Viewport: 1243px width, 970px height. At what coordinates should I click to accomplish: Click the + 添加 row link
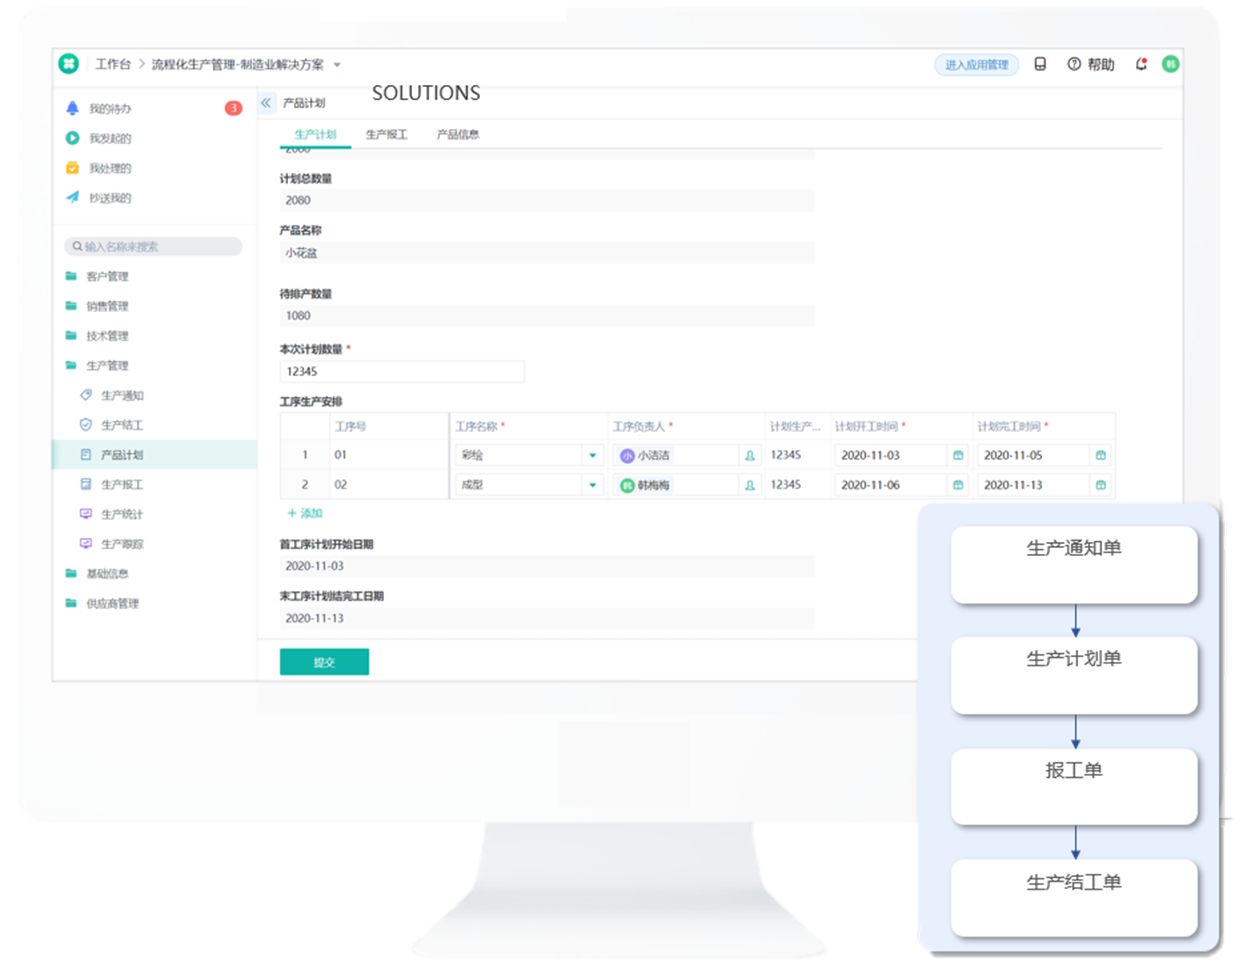coord(305,513)
